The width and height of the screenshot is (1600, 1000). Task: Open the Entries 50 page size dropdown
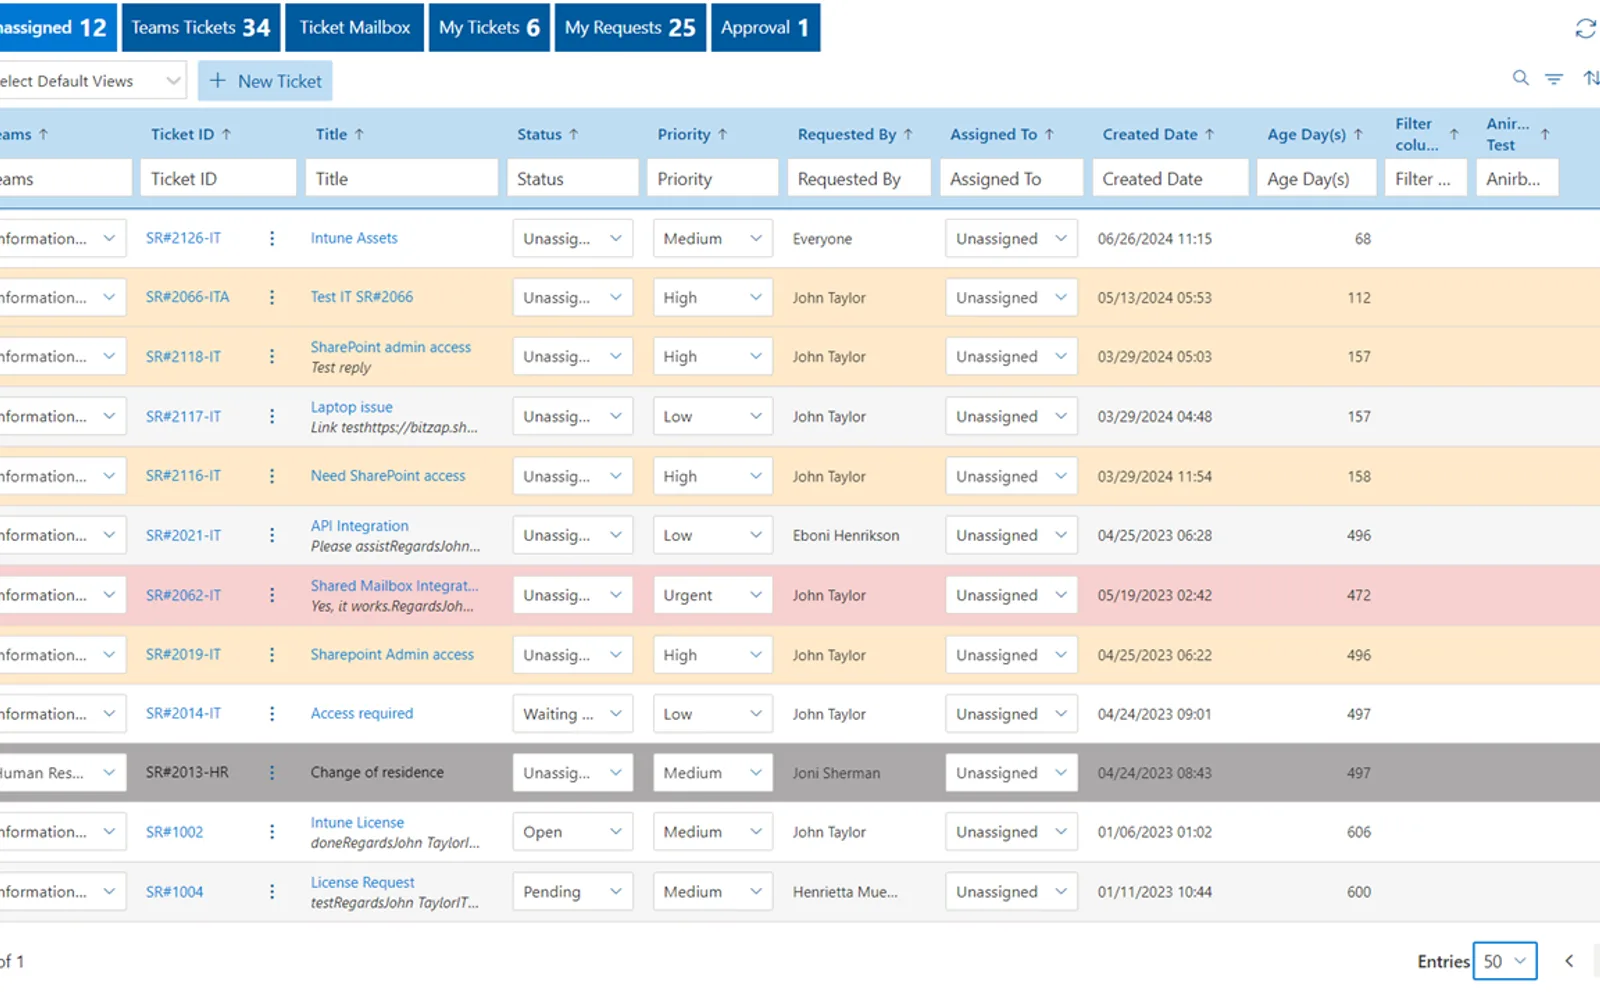[x=1505, y=961]
